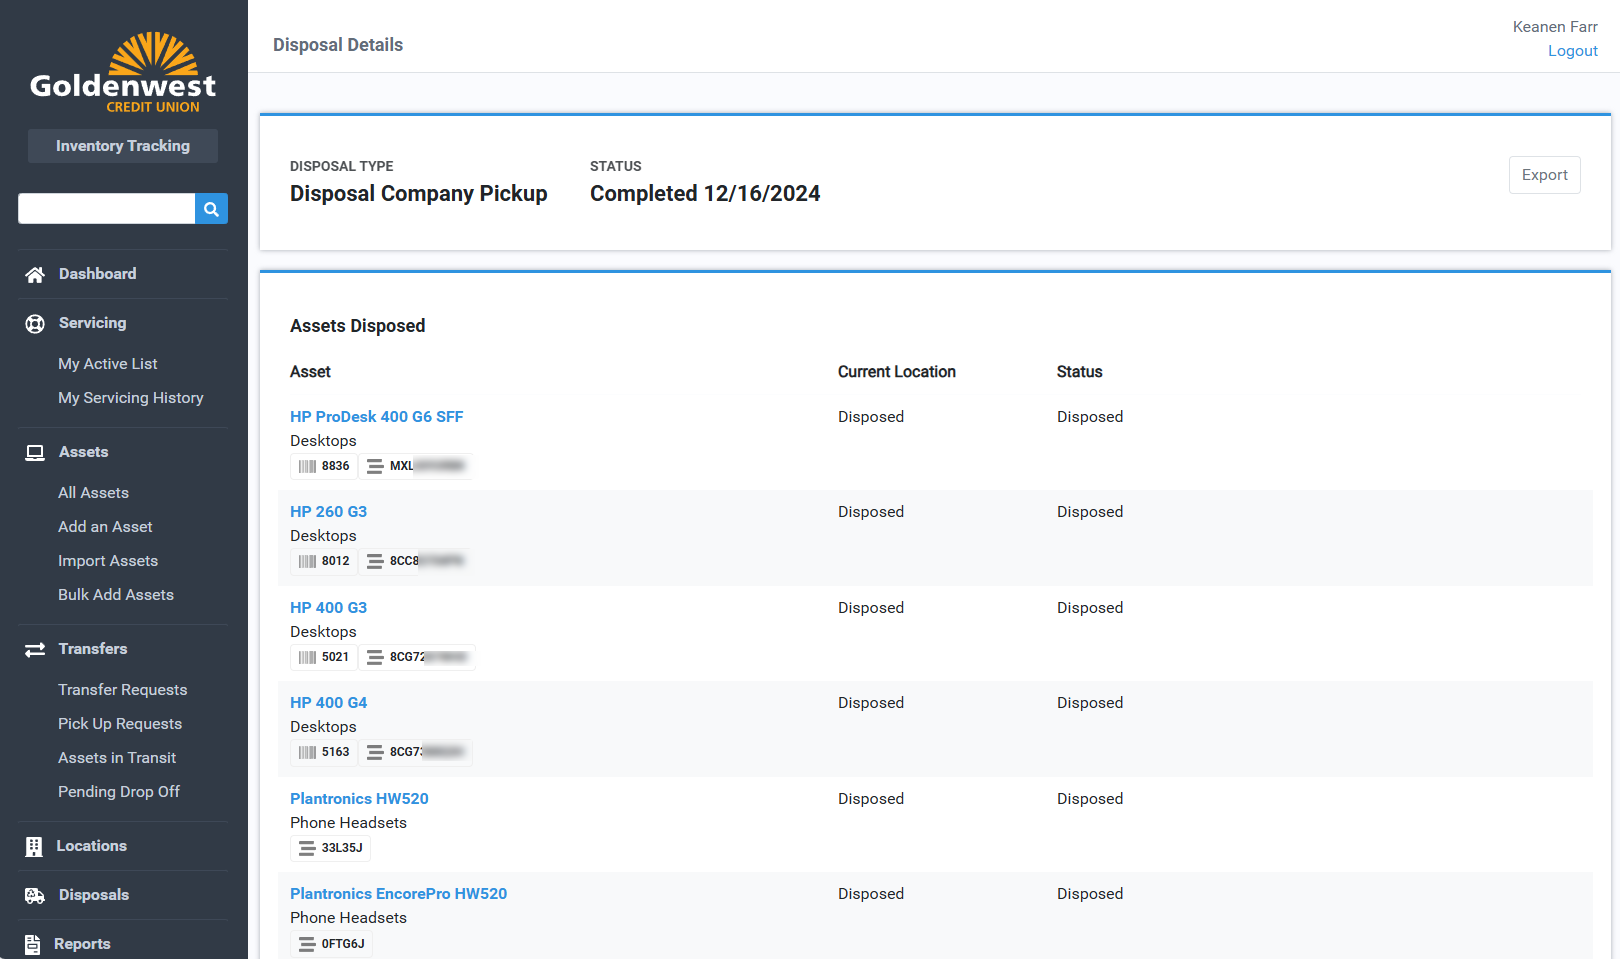Viewport: 1620px width, 959px height.
Task: Click the Servicing lifebuoy icon
Action: pyautogui.click(x=35, y=324)
